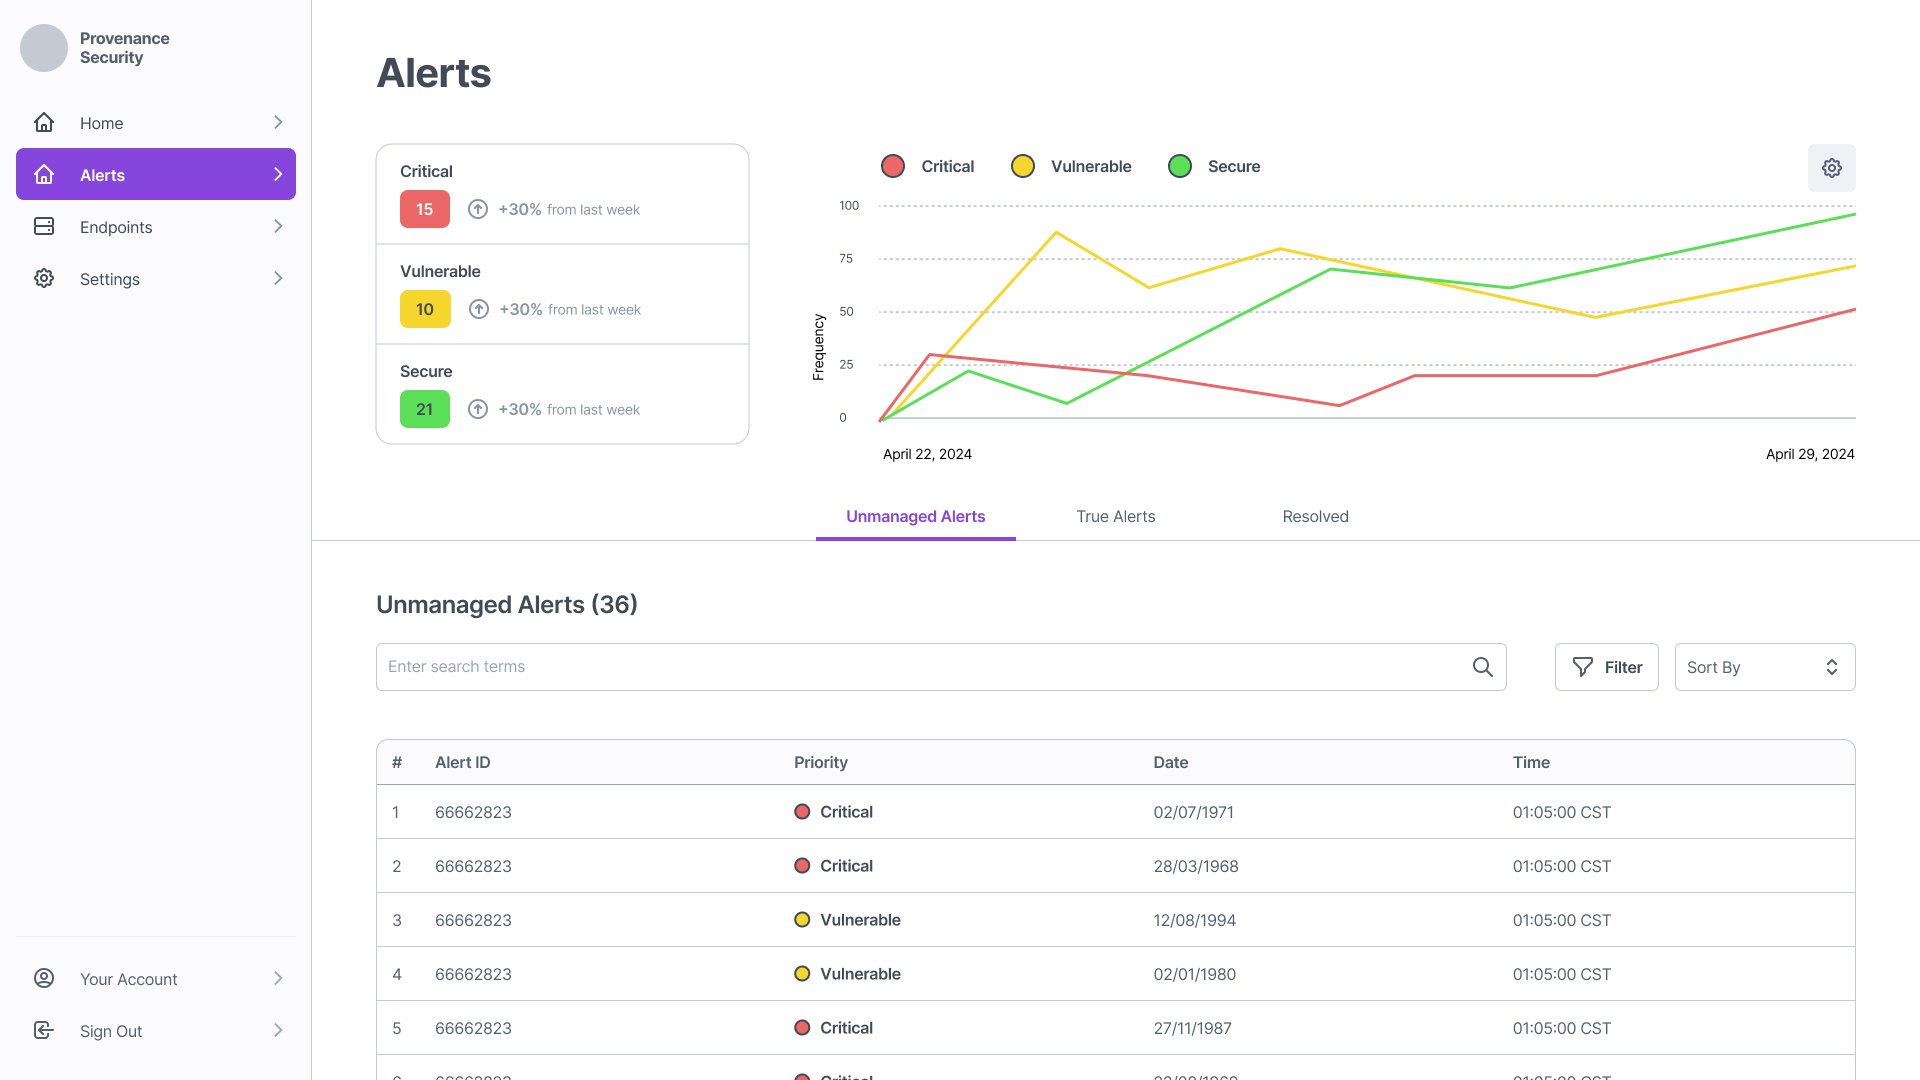Click the search magnifier icon

tap(1482, 667)
